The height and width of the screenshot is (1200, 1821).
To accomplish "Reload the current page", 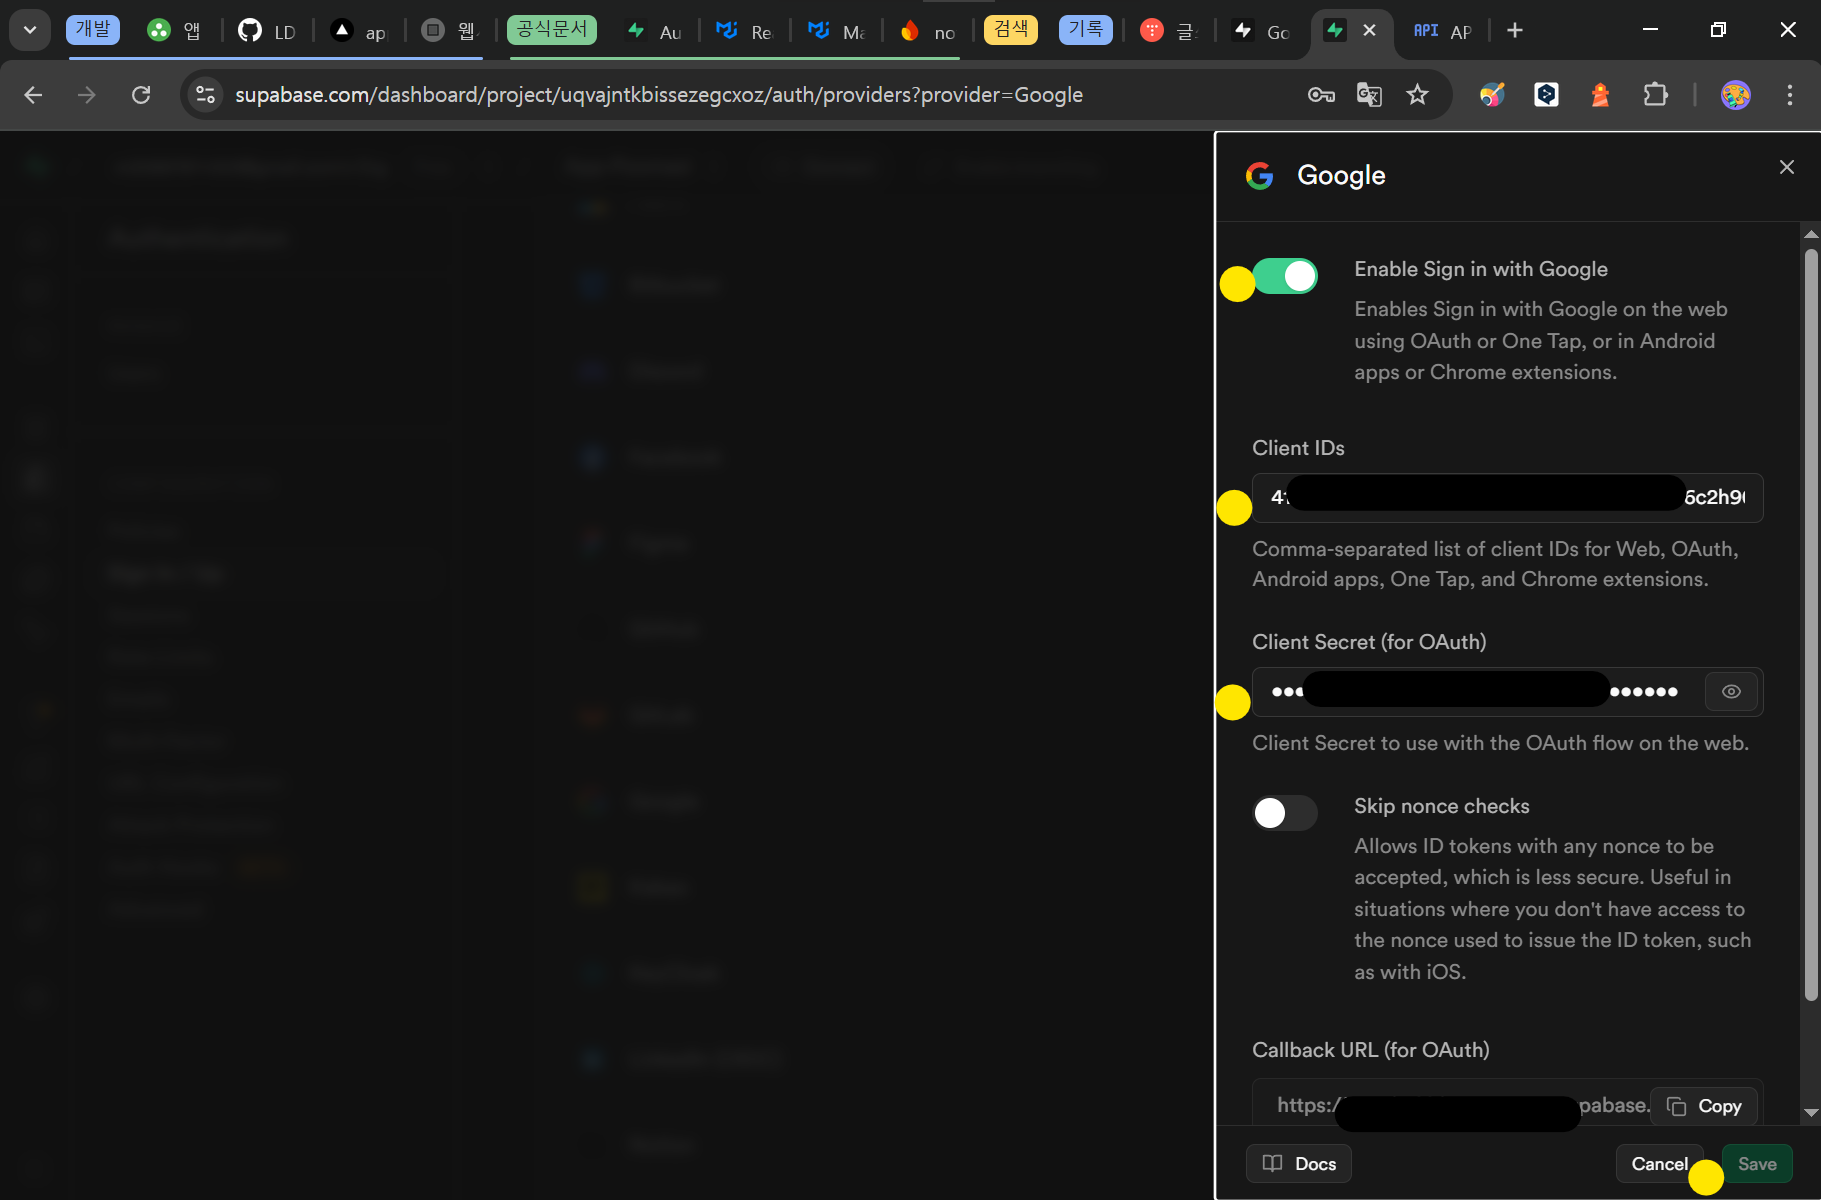I will pyautogui.click(x=141, y=95).
